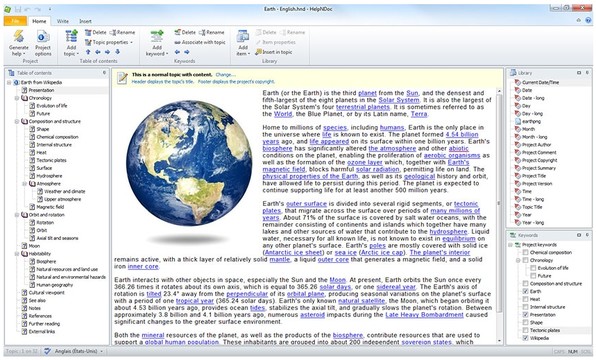
Task: Click the hydrosphere hyperlink
Action: point(448,232)
